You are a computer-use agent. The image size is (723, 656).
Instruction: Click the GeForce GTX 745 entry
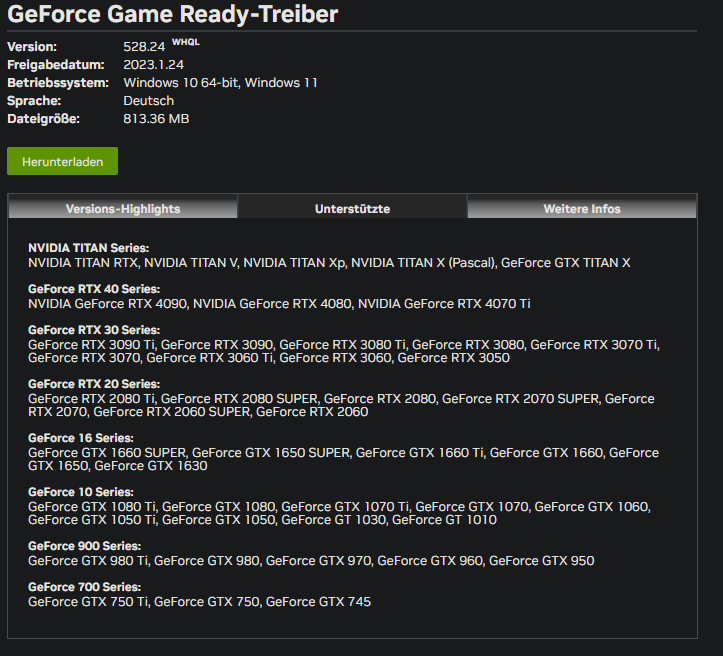click(x=318, y=602)
